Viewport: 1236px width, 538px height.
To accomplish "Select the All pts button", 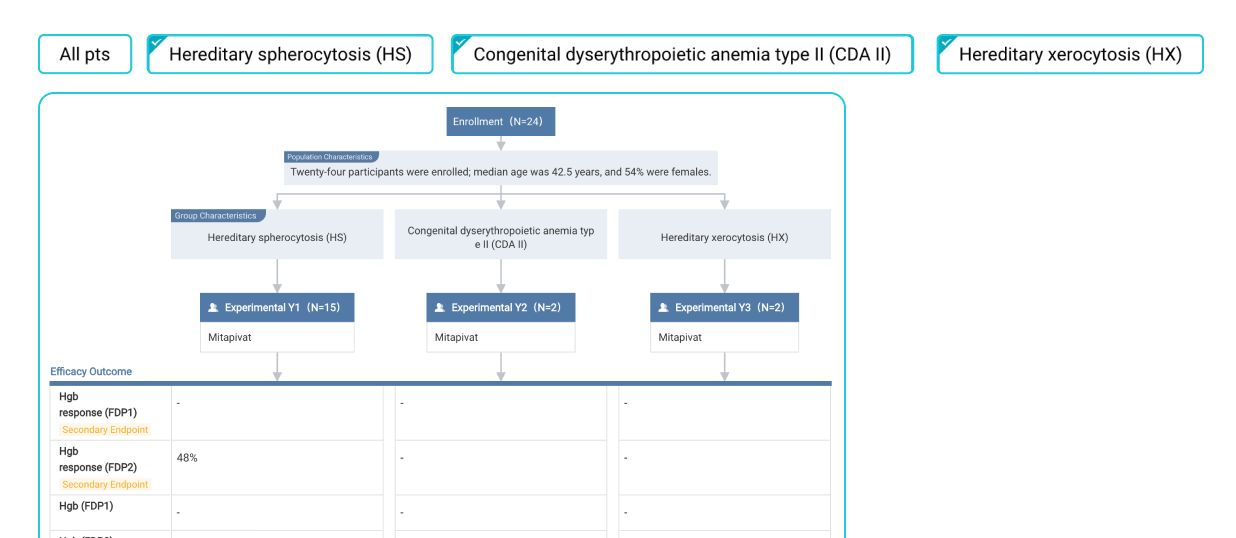I will click(85, 54).
